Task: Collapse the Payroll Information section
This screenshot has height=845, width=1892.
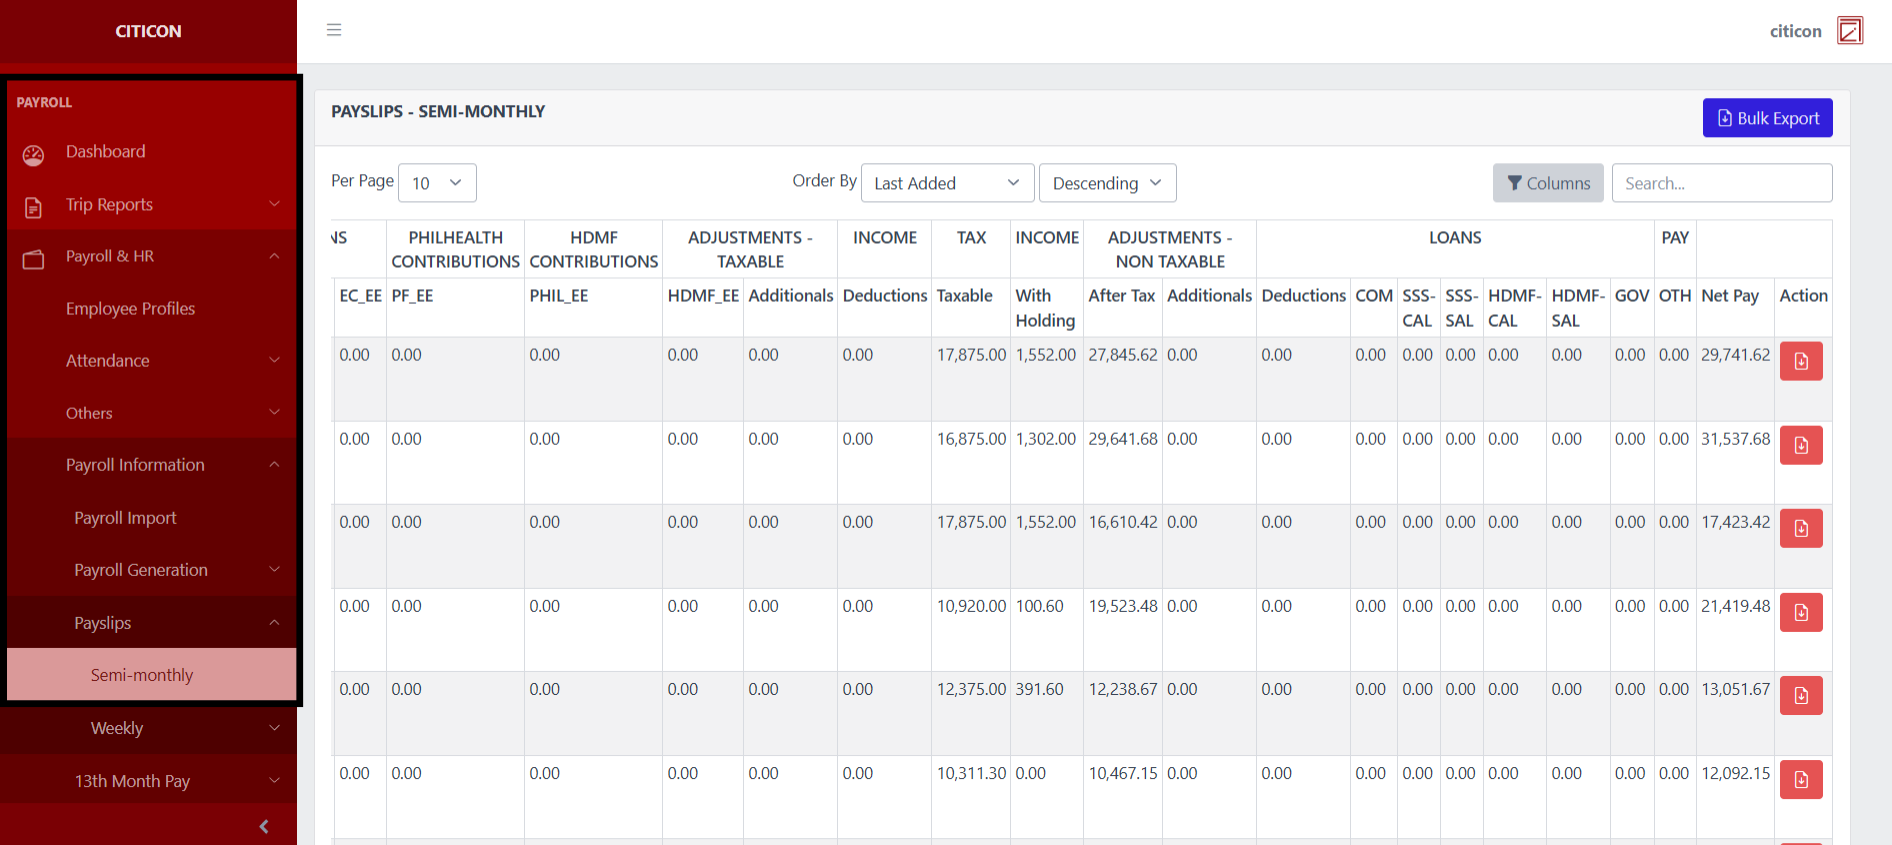Action: coord(274,465)
